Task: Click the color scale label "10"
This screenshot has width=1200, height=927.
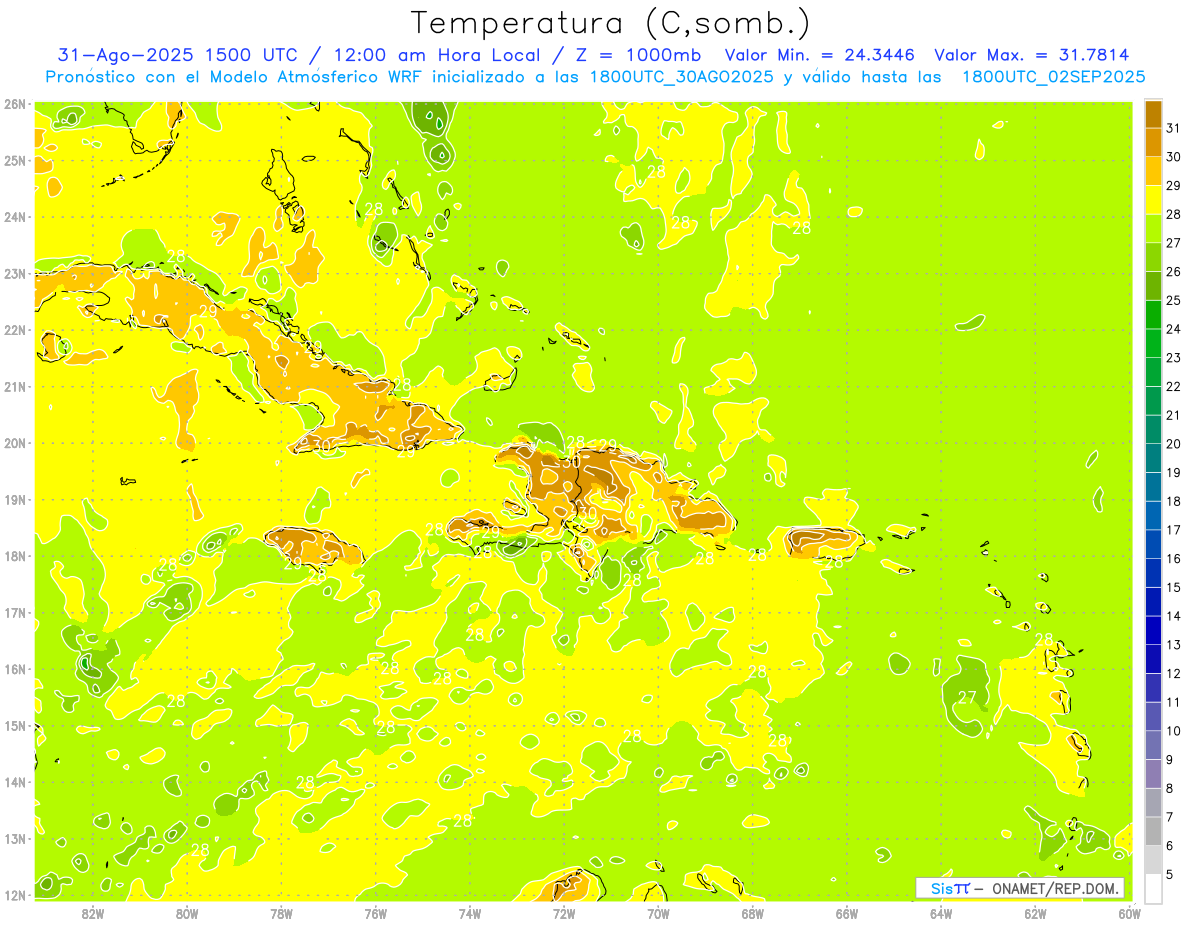Action: click(1173, 731)
